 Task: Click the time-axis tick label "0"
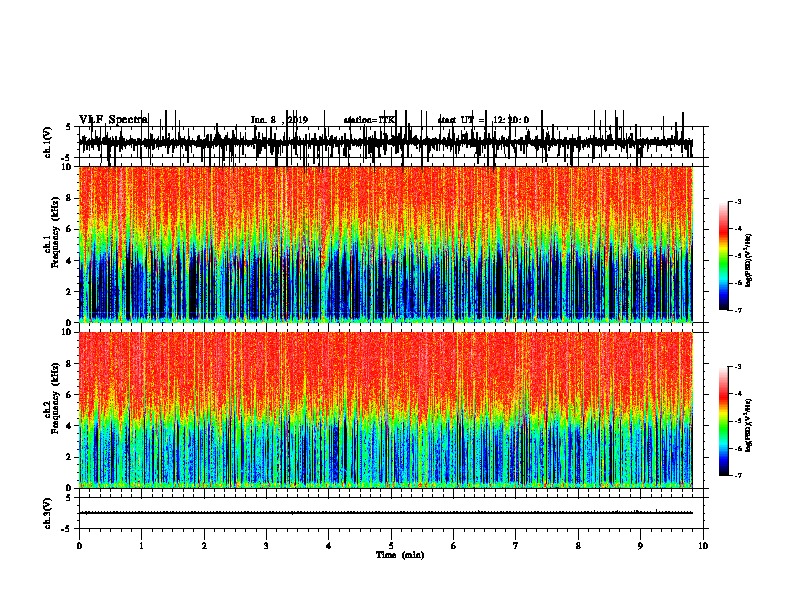pos(79,546)
